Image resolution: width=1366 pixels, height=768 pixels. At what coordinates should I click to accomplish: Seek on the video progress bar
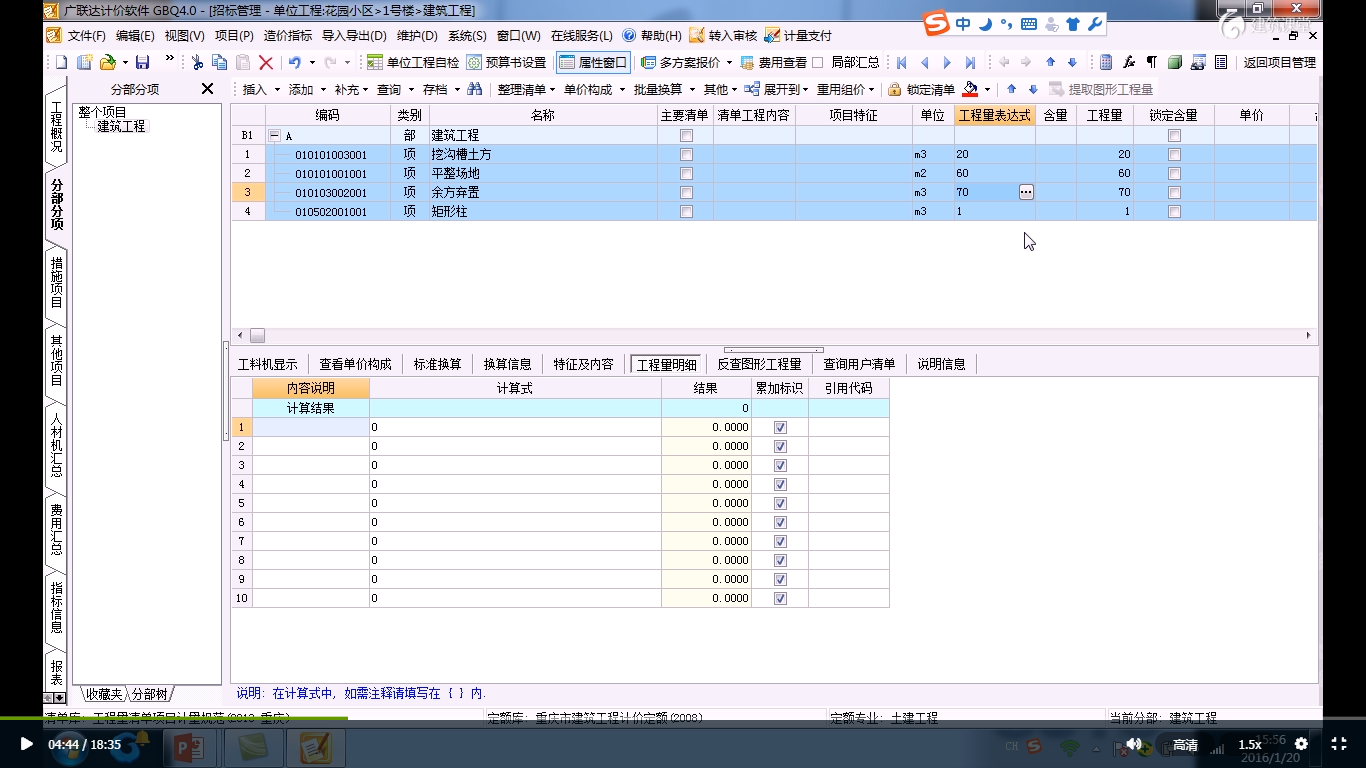[x=683, y=718]
